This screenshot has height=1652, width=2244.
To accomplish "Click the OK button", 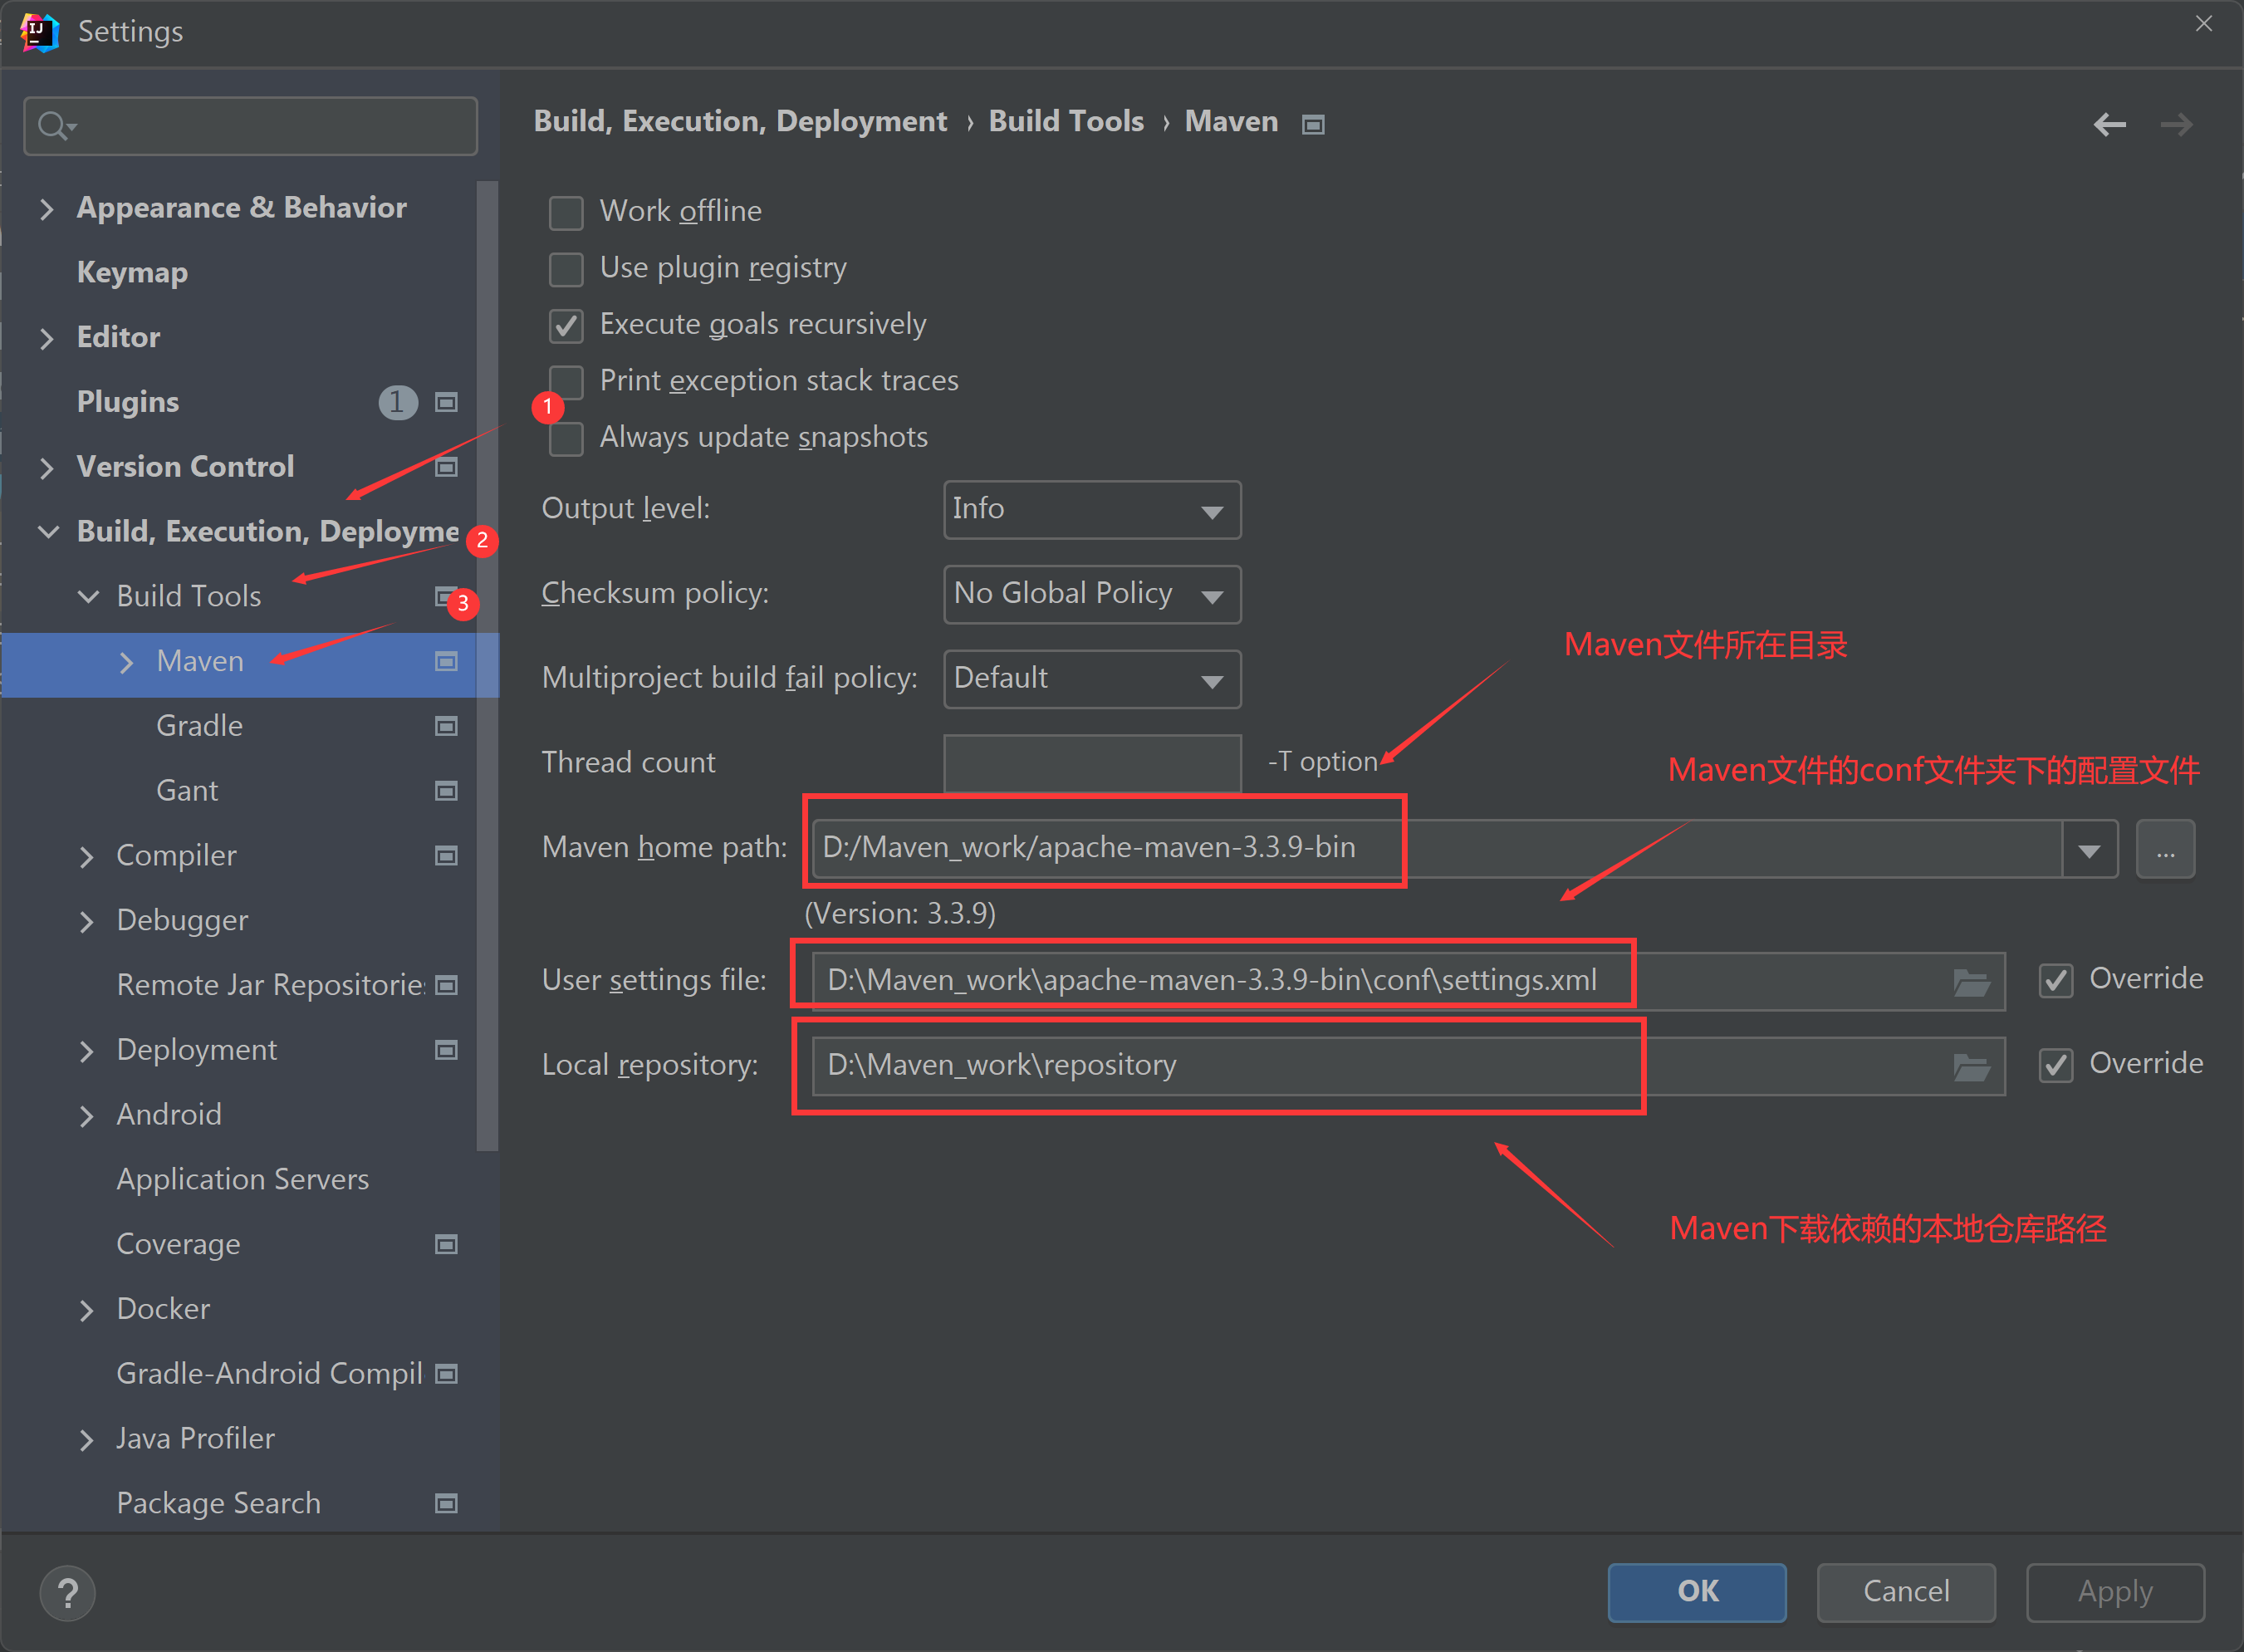I will 1696,1591.
